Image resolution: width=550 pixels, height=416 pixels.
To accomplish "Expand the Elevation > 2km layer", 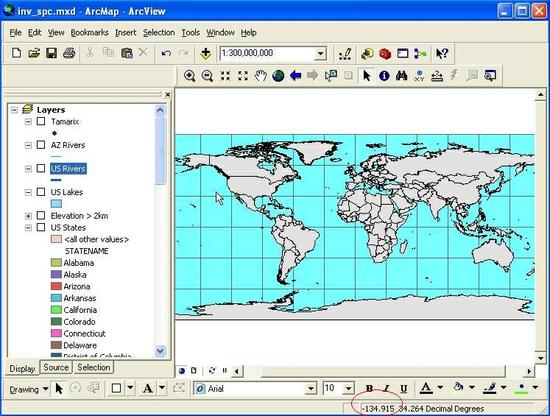I will [28, 216].
